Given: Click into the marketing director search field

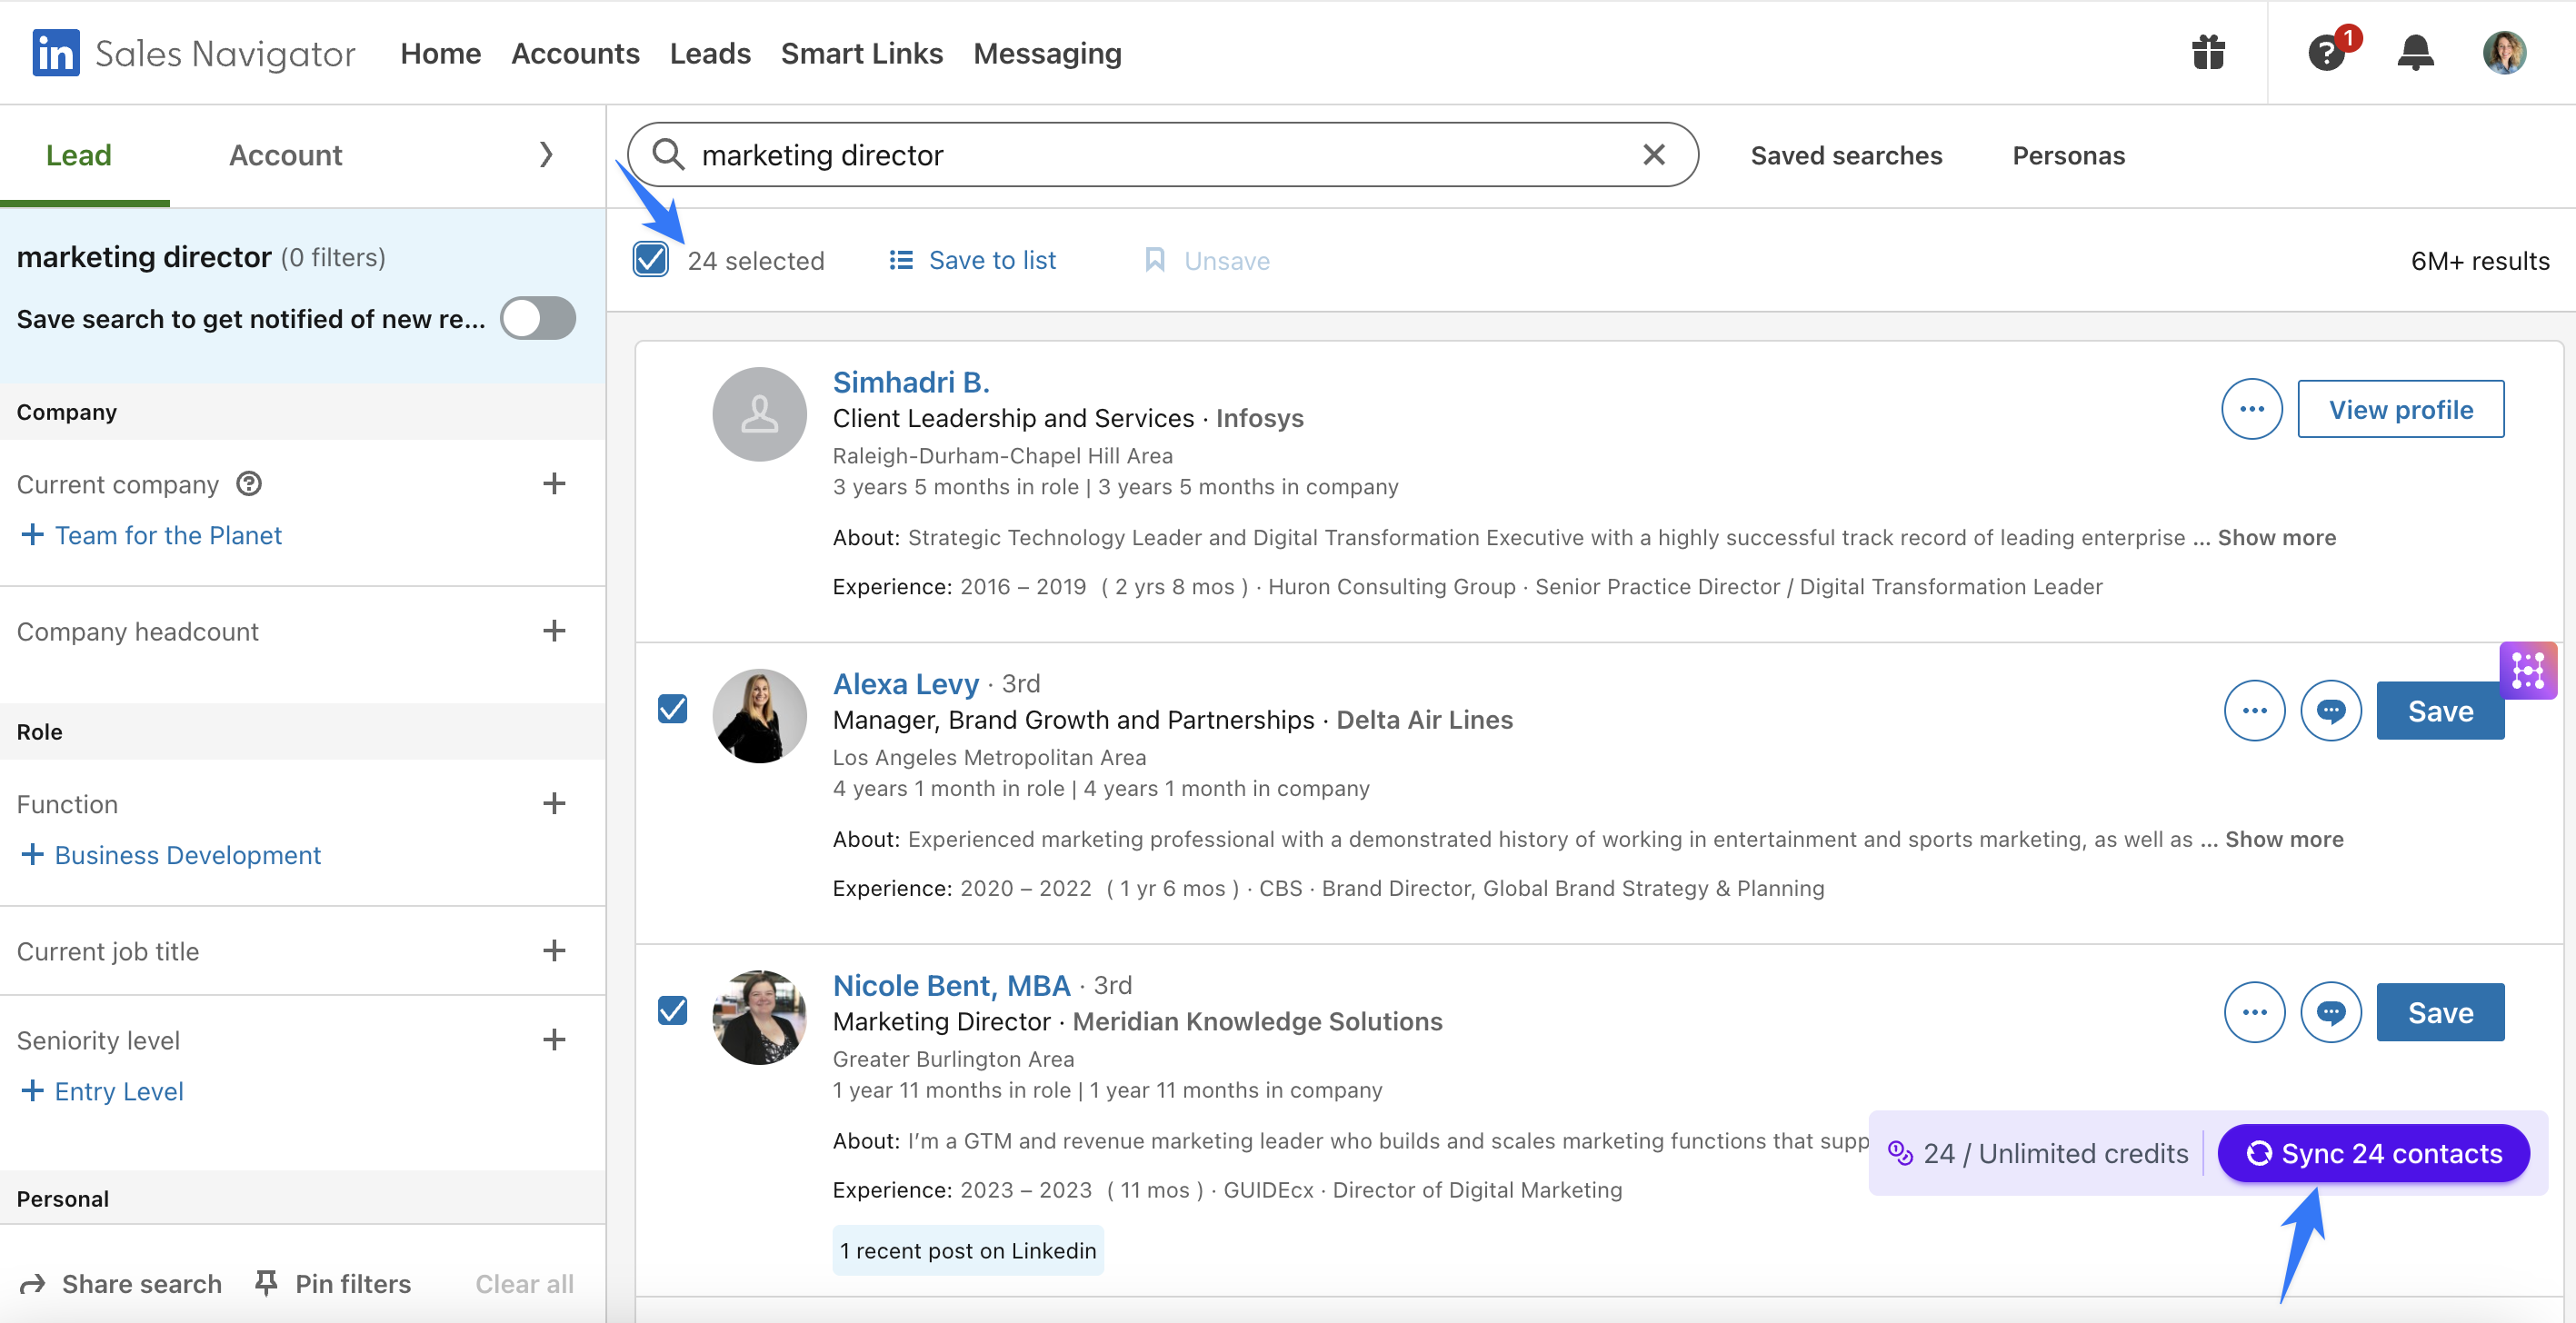Looking at the screenshot, I should tap(1162, 154).
